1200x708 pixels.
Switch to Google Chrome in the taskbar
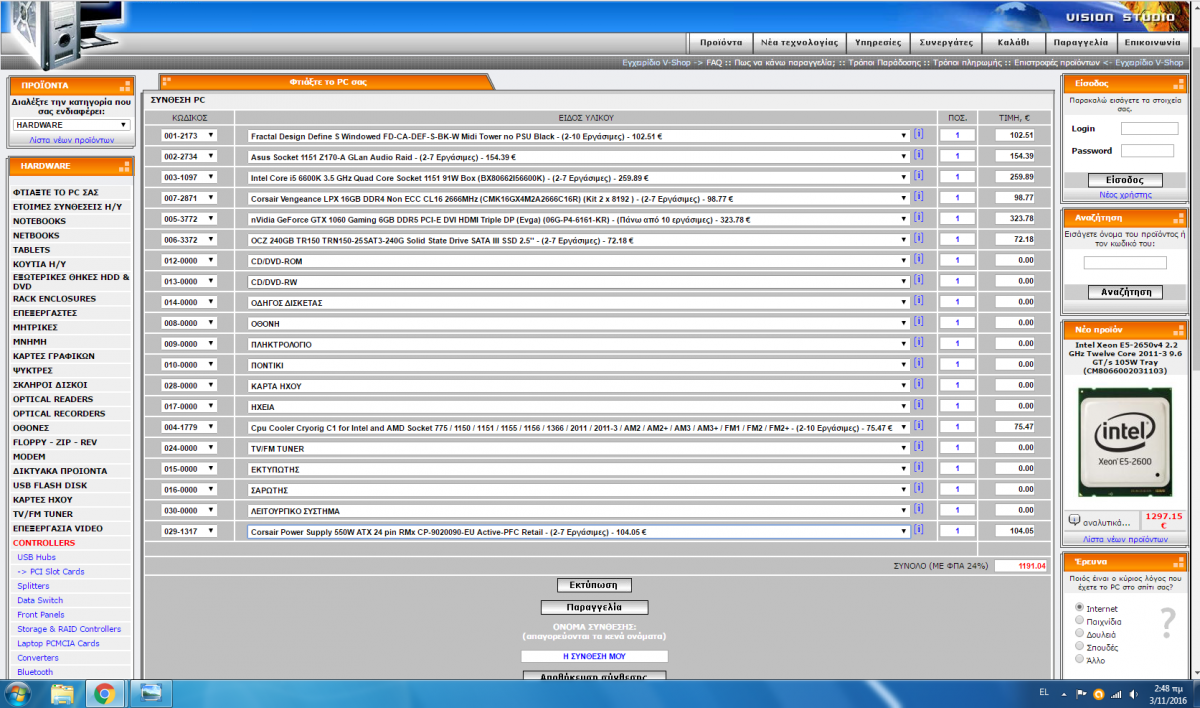point(104,693)
